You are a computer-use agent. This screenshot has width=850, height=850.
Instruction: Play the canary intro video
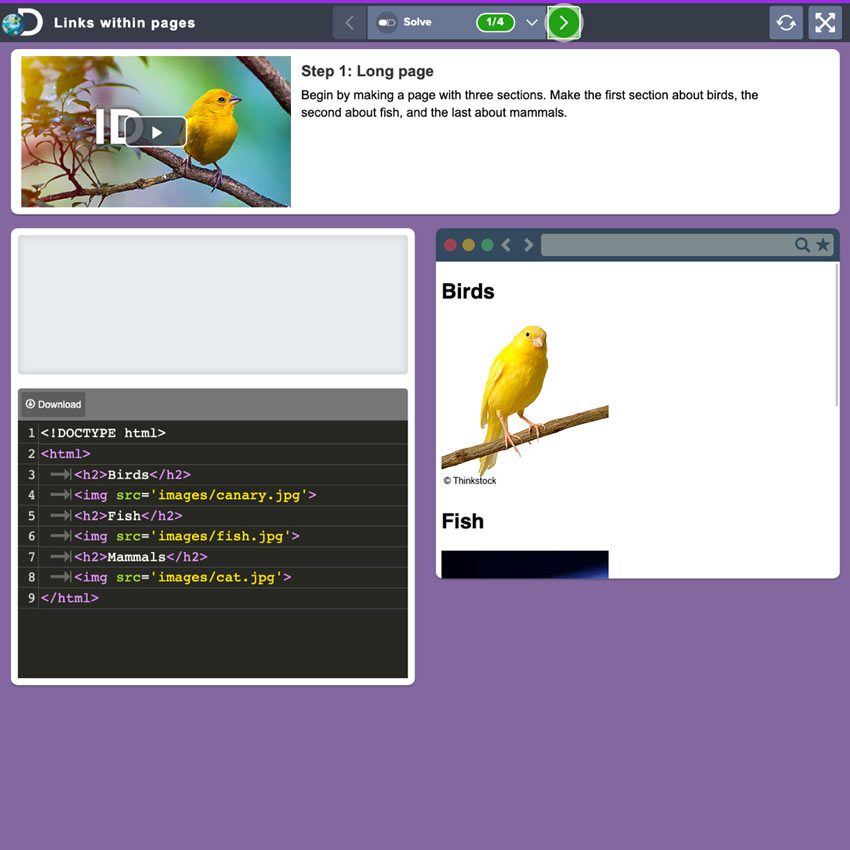156,132
